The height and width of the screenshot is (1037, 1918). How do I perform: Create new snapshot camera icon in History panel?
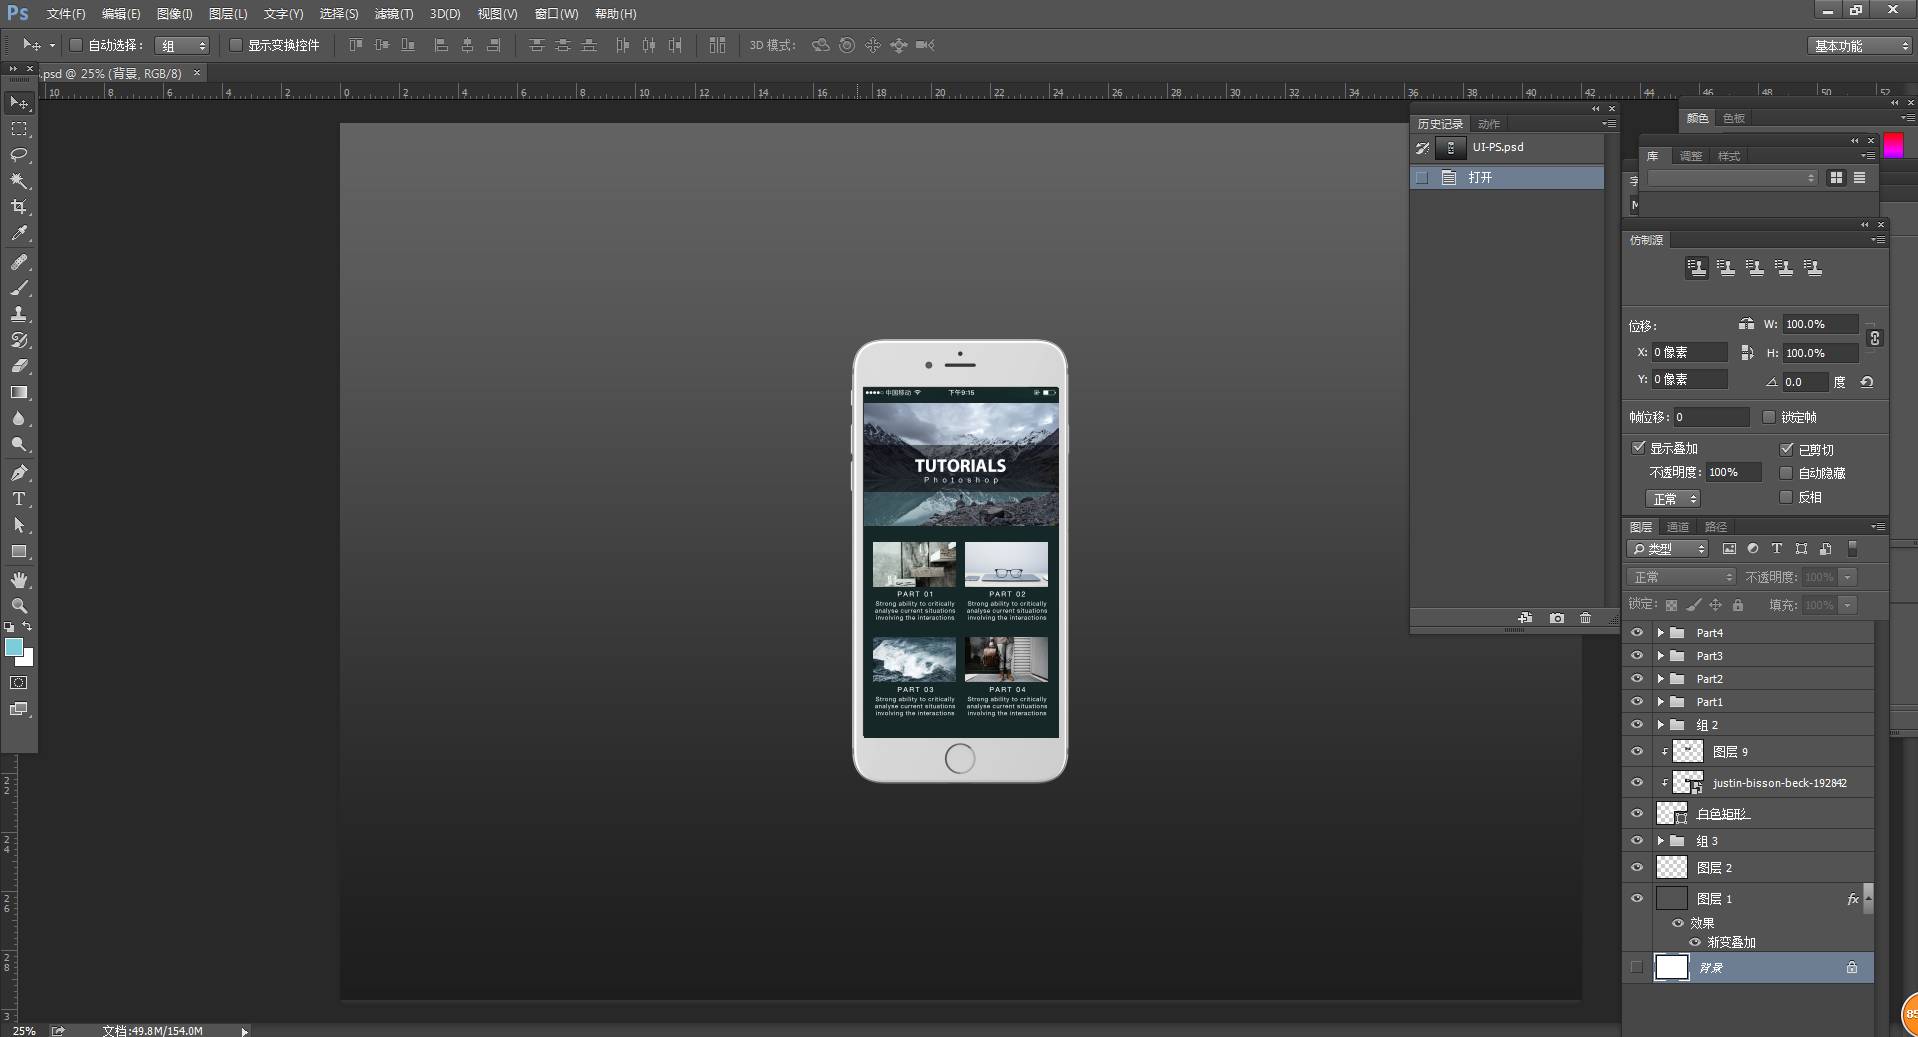tap(1557, 618)
